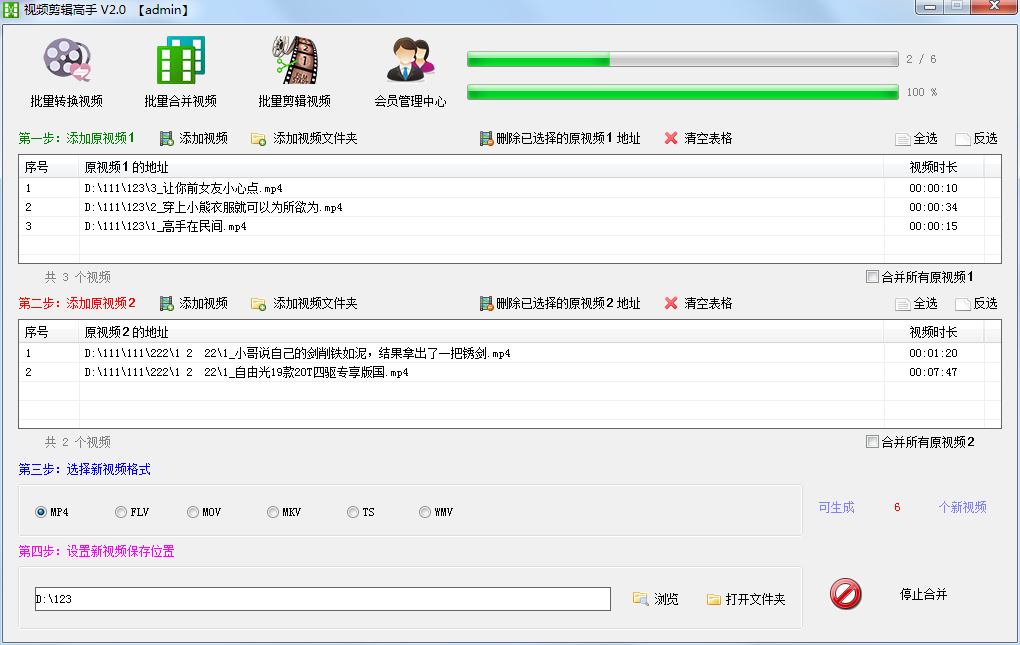
Task: Select the TS format radio button
Action: click(x=352, y=511)
